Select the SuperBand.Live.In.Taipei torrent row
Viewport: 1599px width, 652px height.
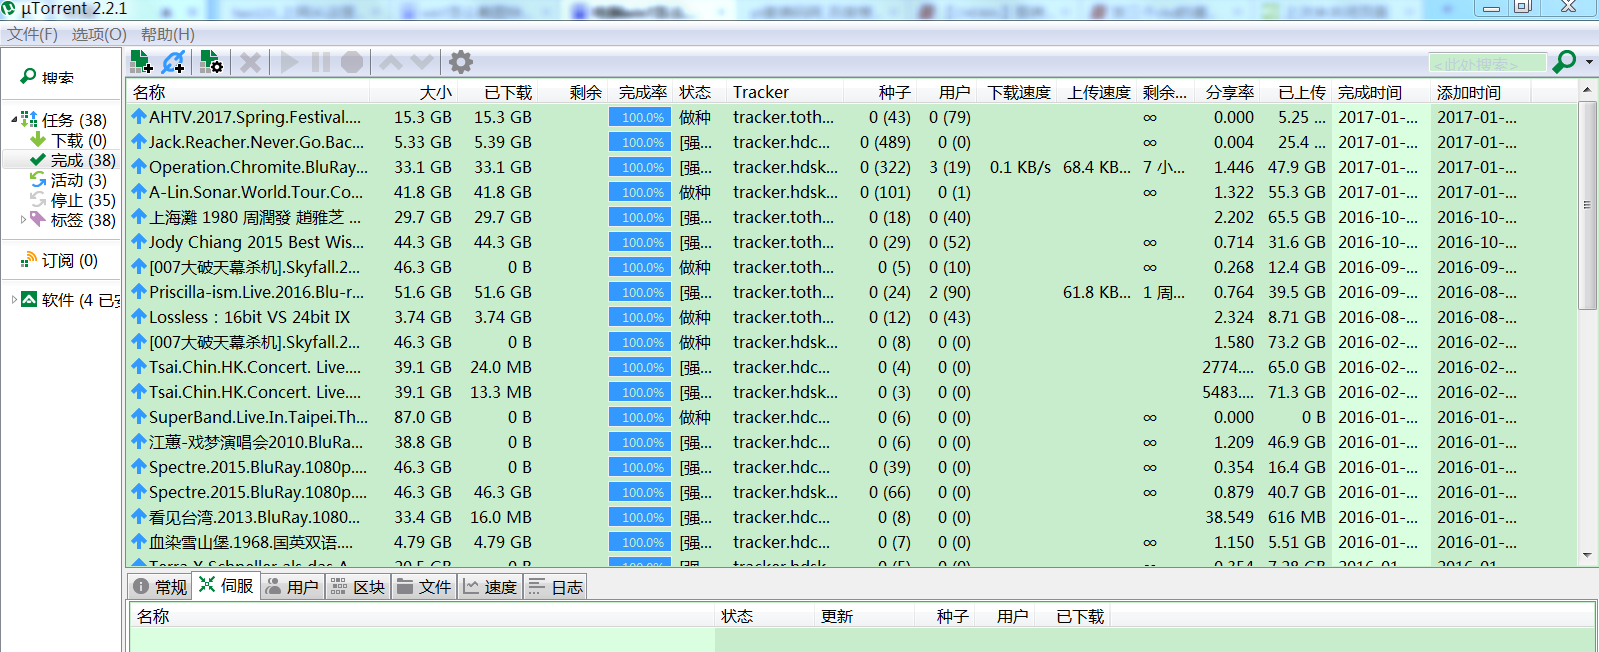pos(852,417)
